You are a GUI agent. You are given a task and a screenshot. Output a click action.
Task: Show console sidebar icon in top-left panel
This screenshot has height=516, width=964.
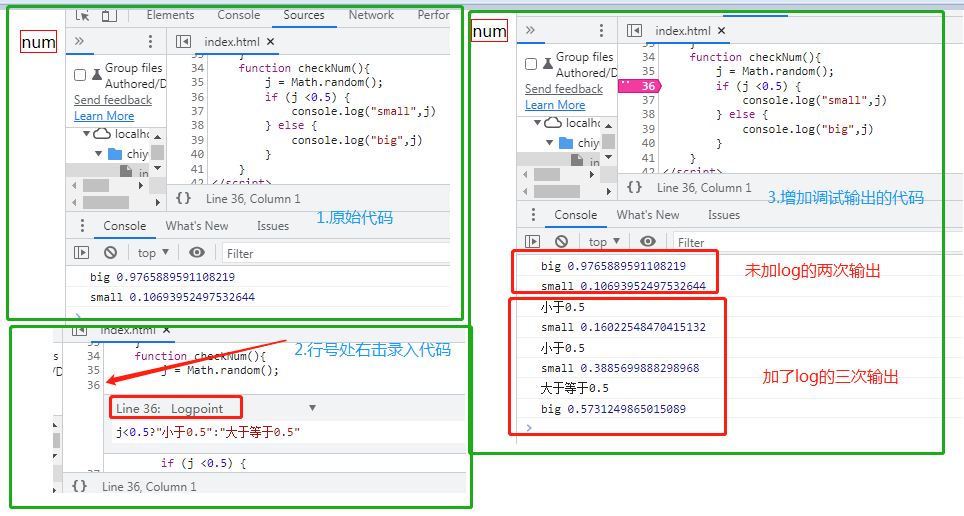pyautogui.click(x=82, y=253)
